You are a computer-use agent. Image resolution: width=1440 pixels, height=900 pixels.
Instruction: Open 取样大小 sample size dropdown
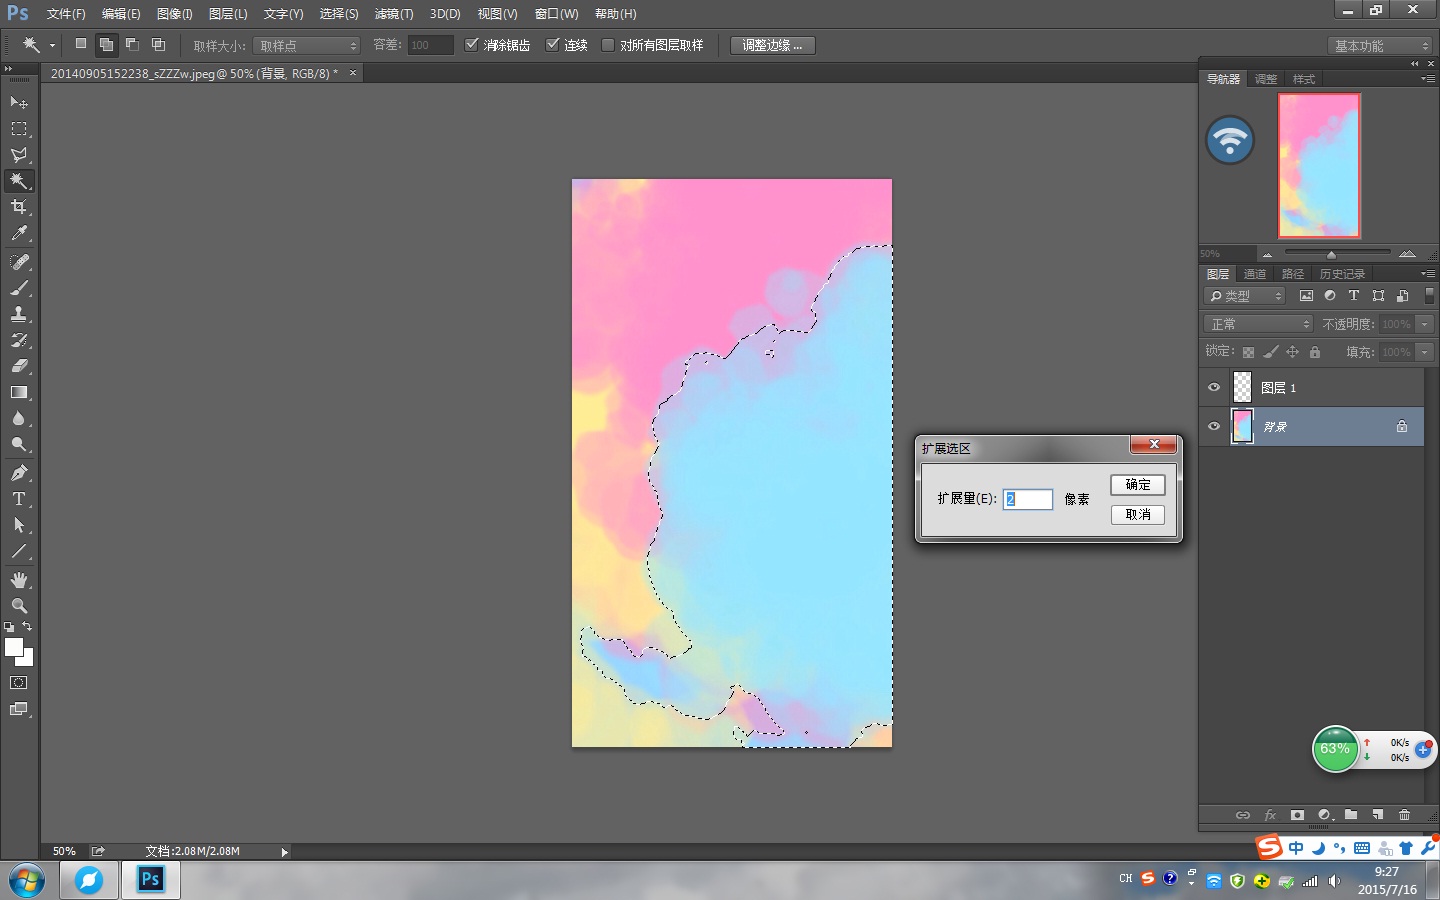306,46
